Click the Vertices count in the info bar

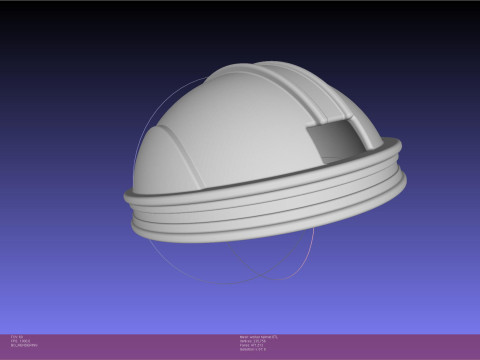[253, 341]
